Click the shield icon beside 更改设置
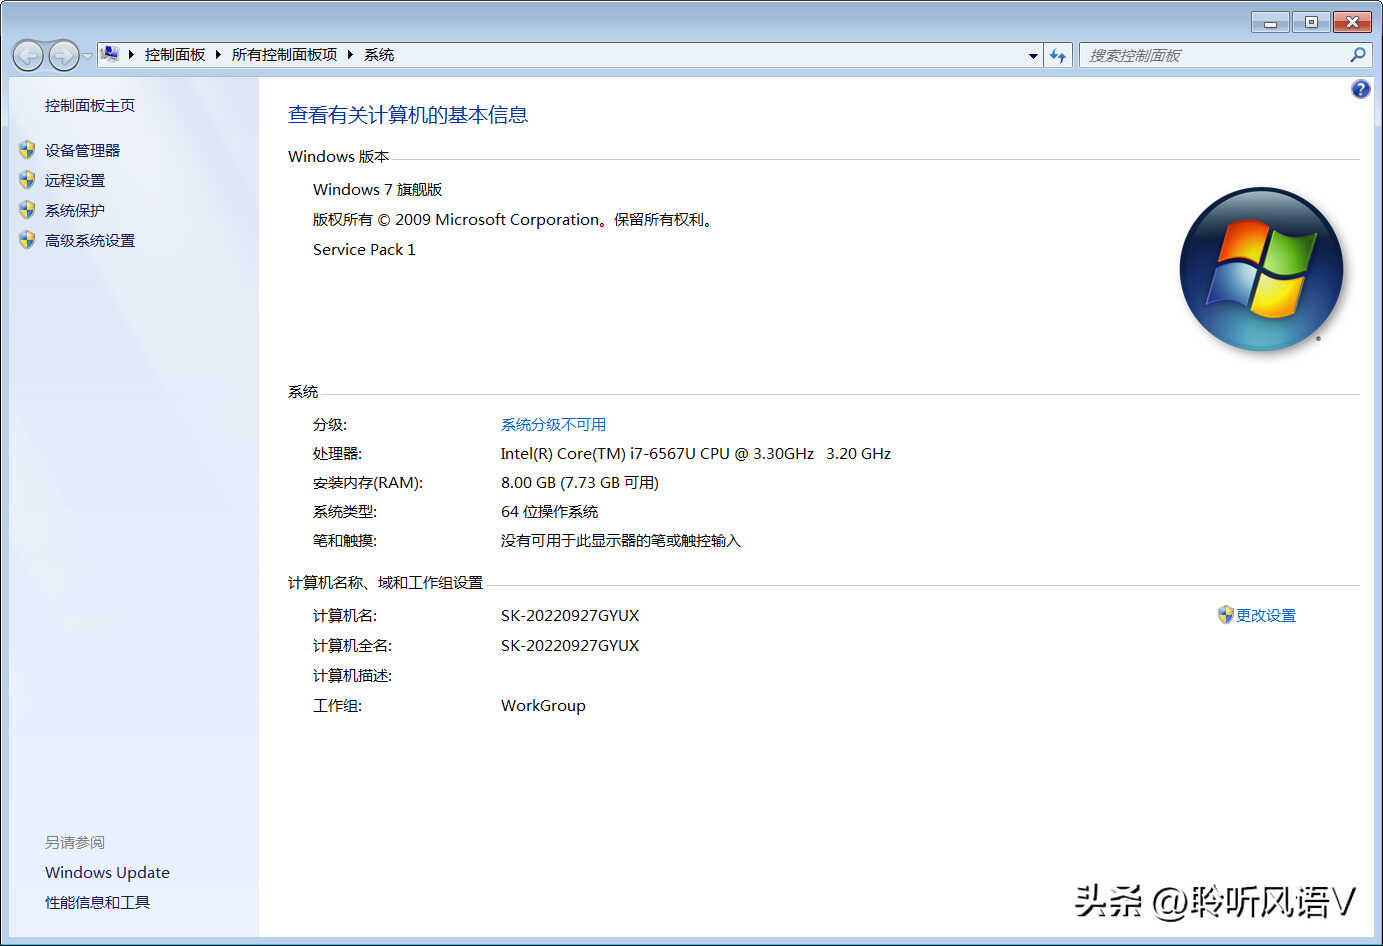Viewport: 1383px width, 946px height. point(1225,615)
